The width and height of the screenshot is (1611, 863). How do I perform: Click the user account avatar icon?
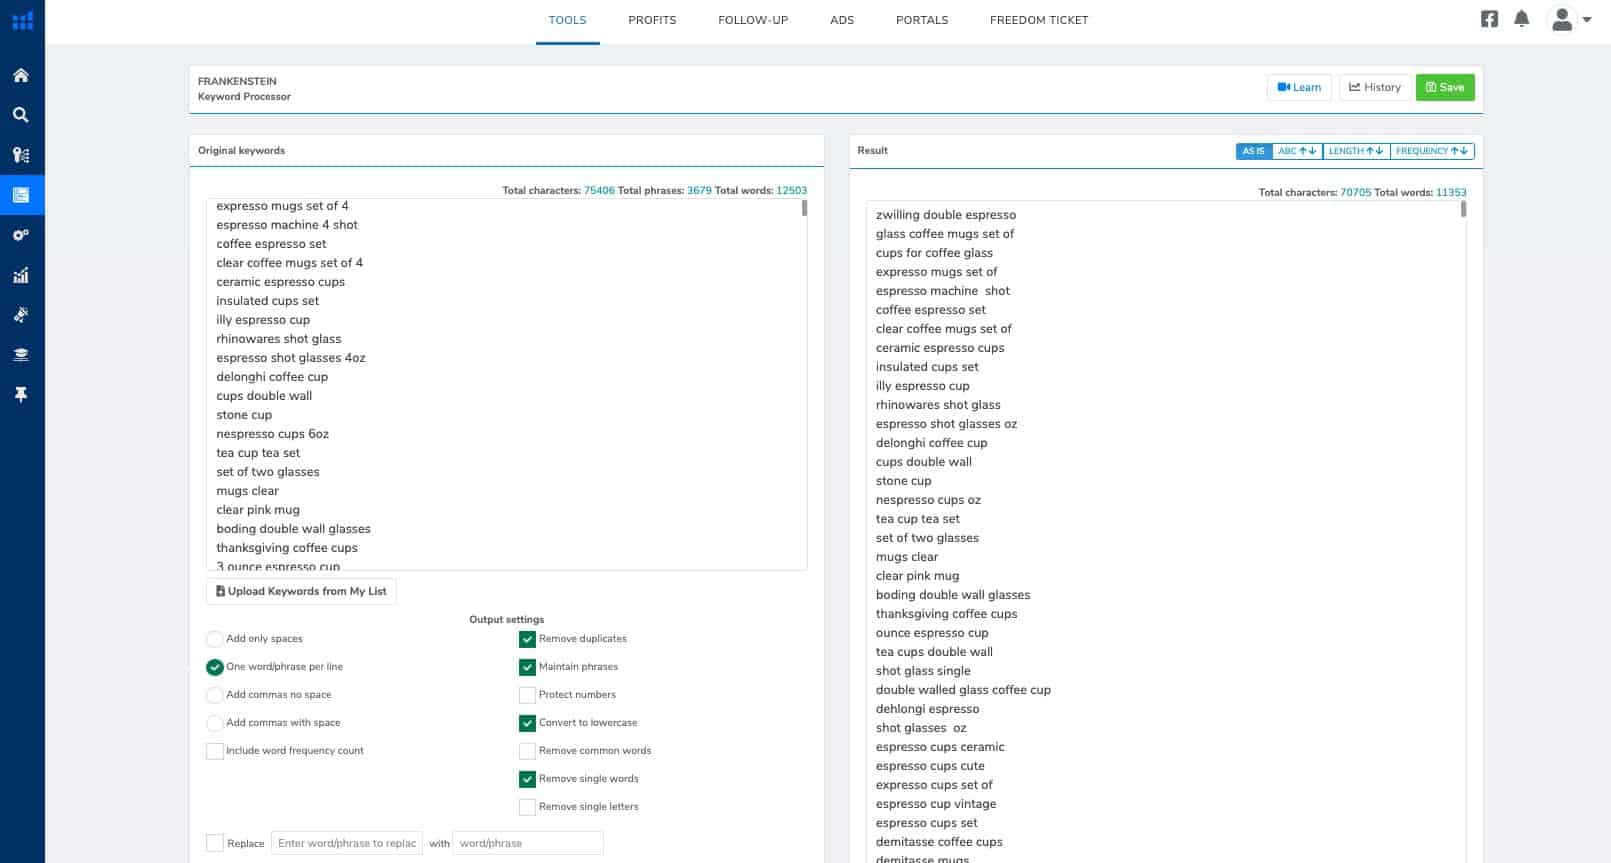(1561, 19)
